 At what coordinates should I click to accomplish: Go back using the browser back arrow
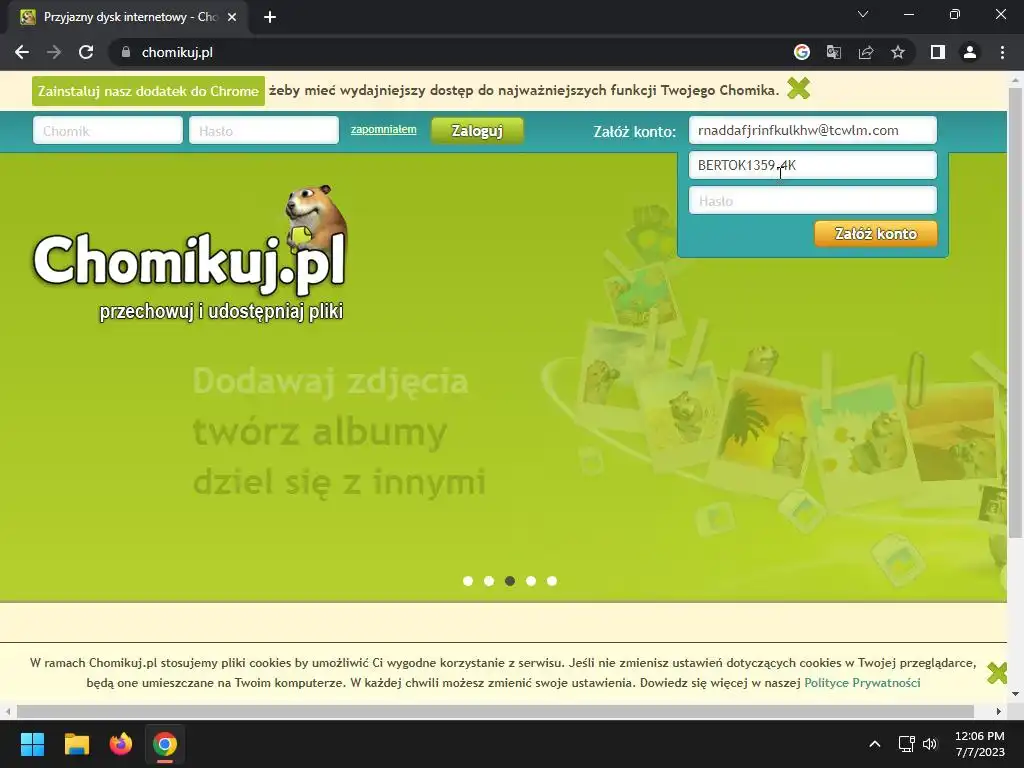click(22, 52)
